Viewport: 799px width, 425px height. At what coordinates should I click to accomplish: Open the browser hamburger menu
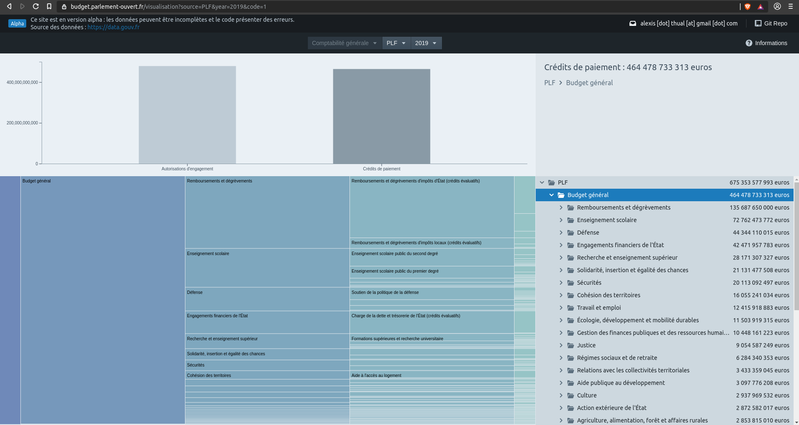[789, 6]
